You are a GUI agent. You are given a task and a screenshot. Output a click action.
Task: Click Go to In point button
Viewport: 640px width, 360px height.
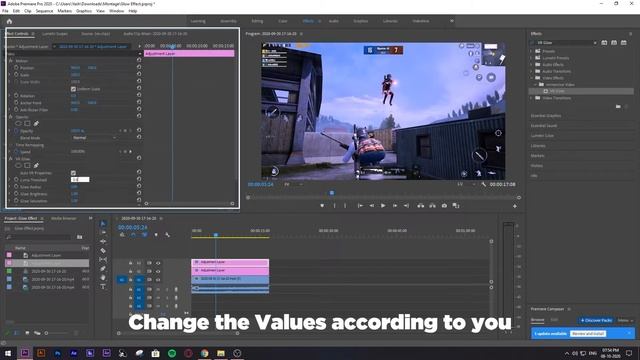pos(360,206)
